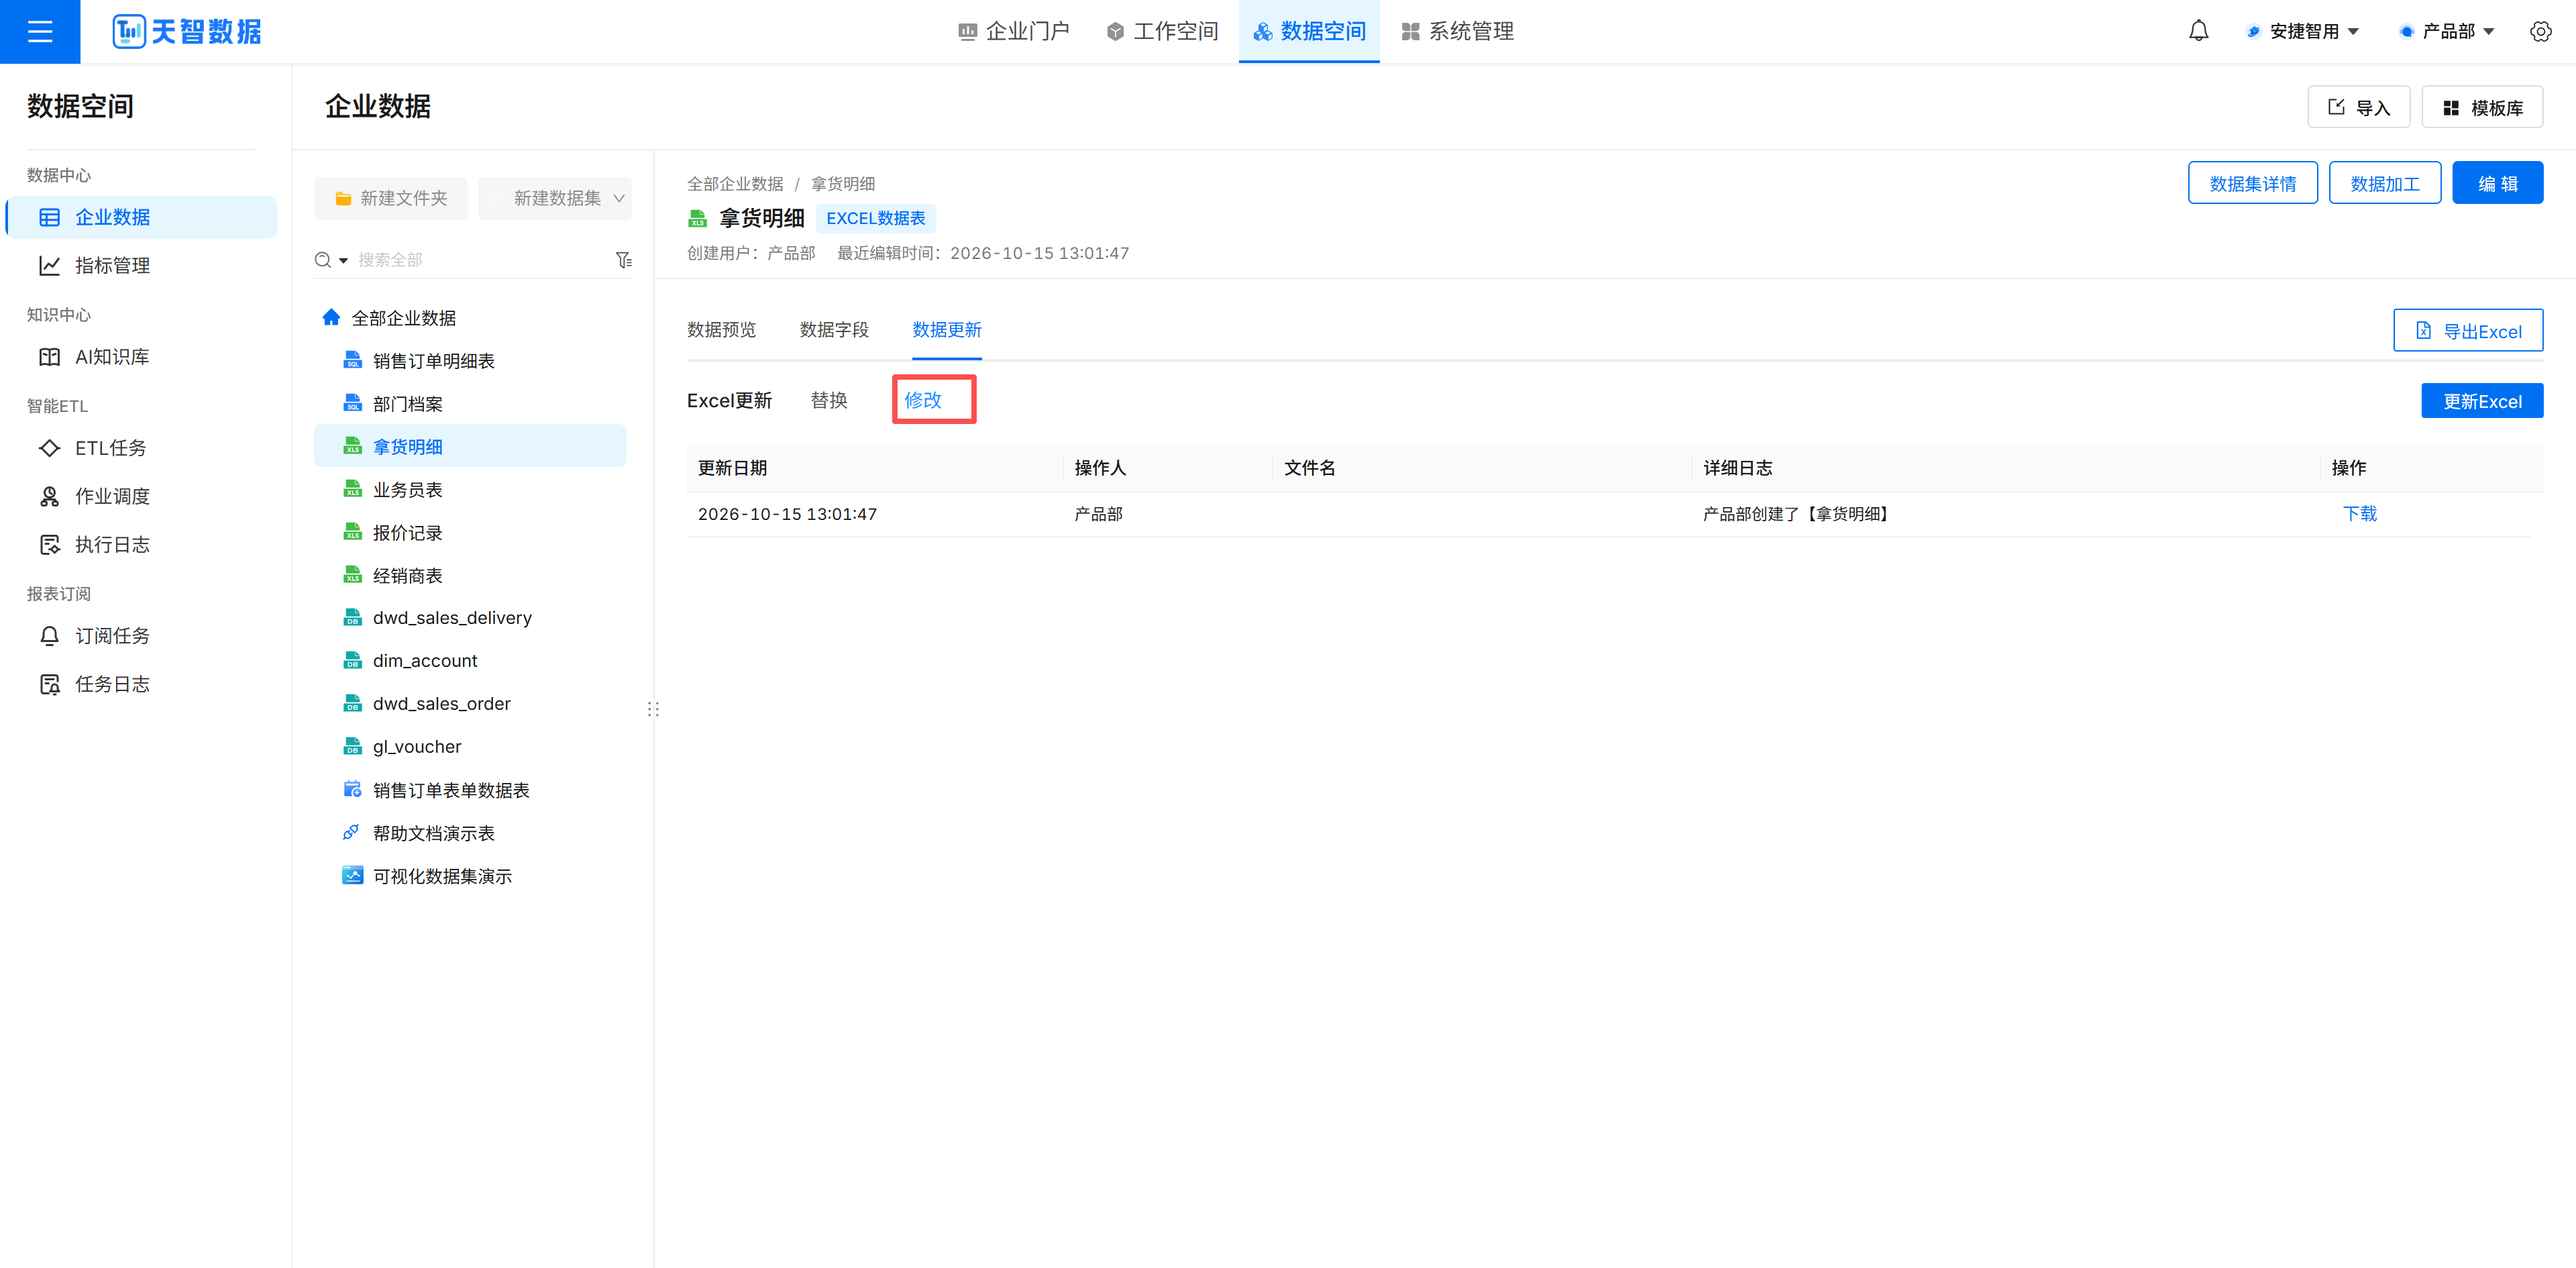Open 任务日志 in the sidebar
2576x1268 pixels.
[141, 684]
